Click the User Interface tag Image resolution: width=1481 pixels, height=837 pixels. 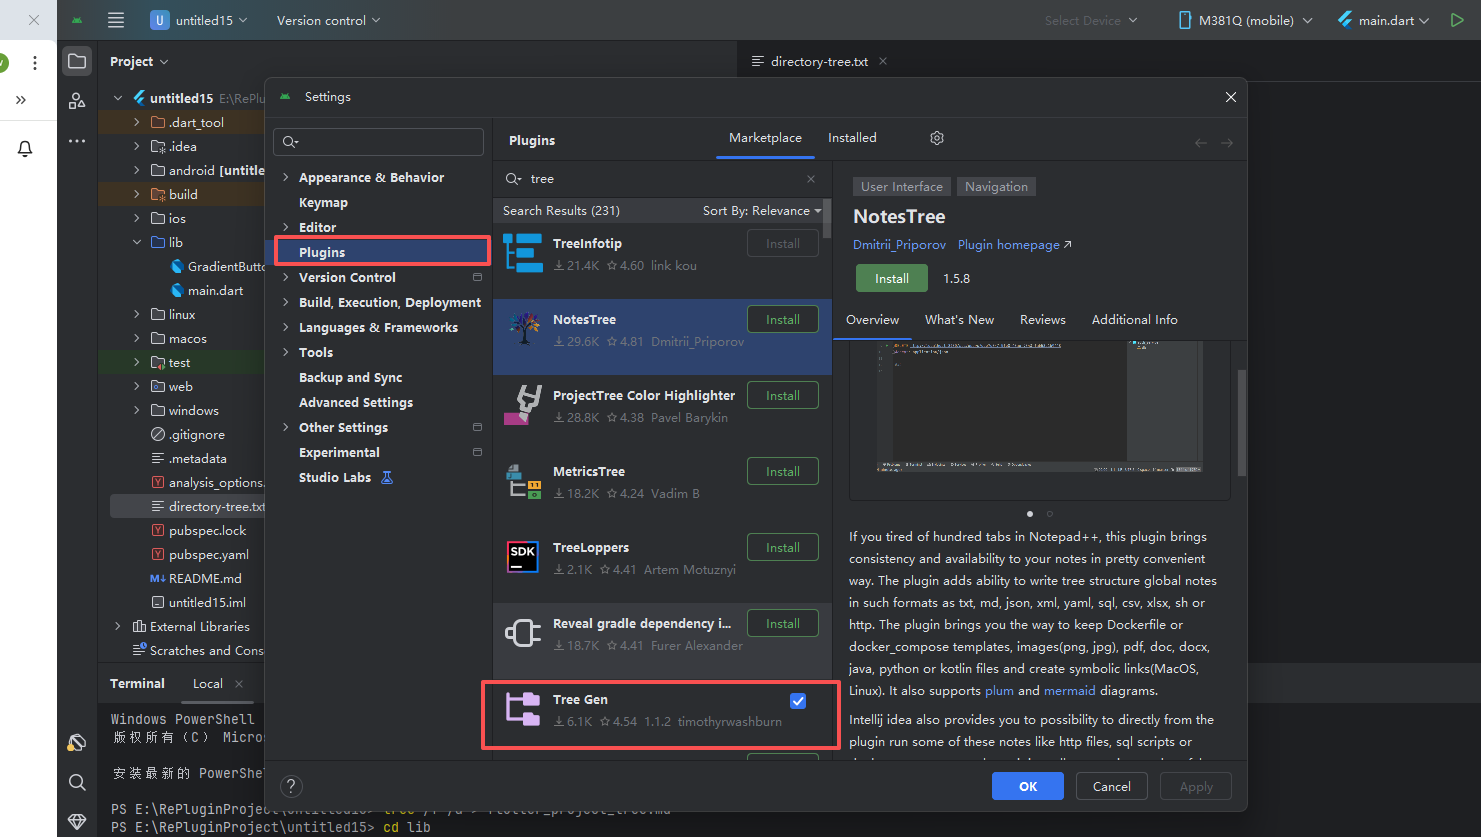(902, 187)
